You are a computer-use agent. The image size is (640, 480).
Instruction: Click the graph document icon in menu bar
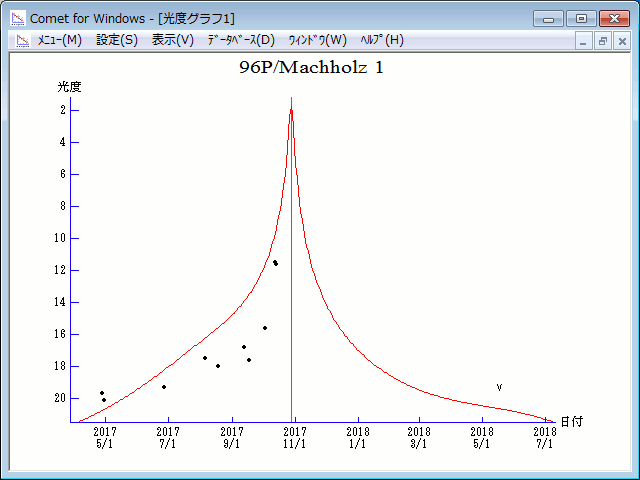coord(22,40)
